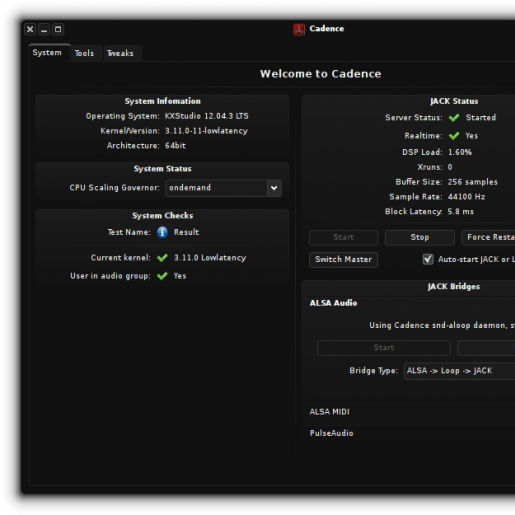The height and width of the screenshot is (515, 515).
Task: Open the Bridge Type combo box
Action: click(x=459, y=371)
